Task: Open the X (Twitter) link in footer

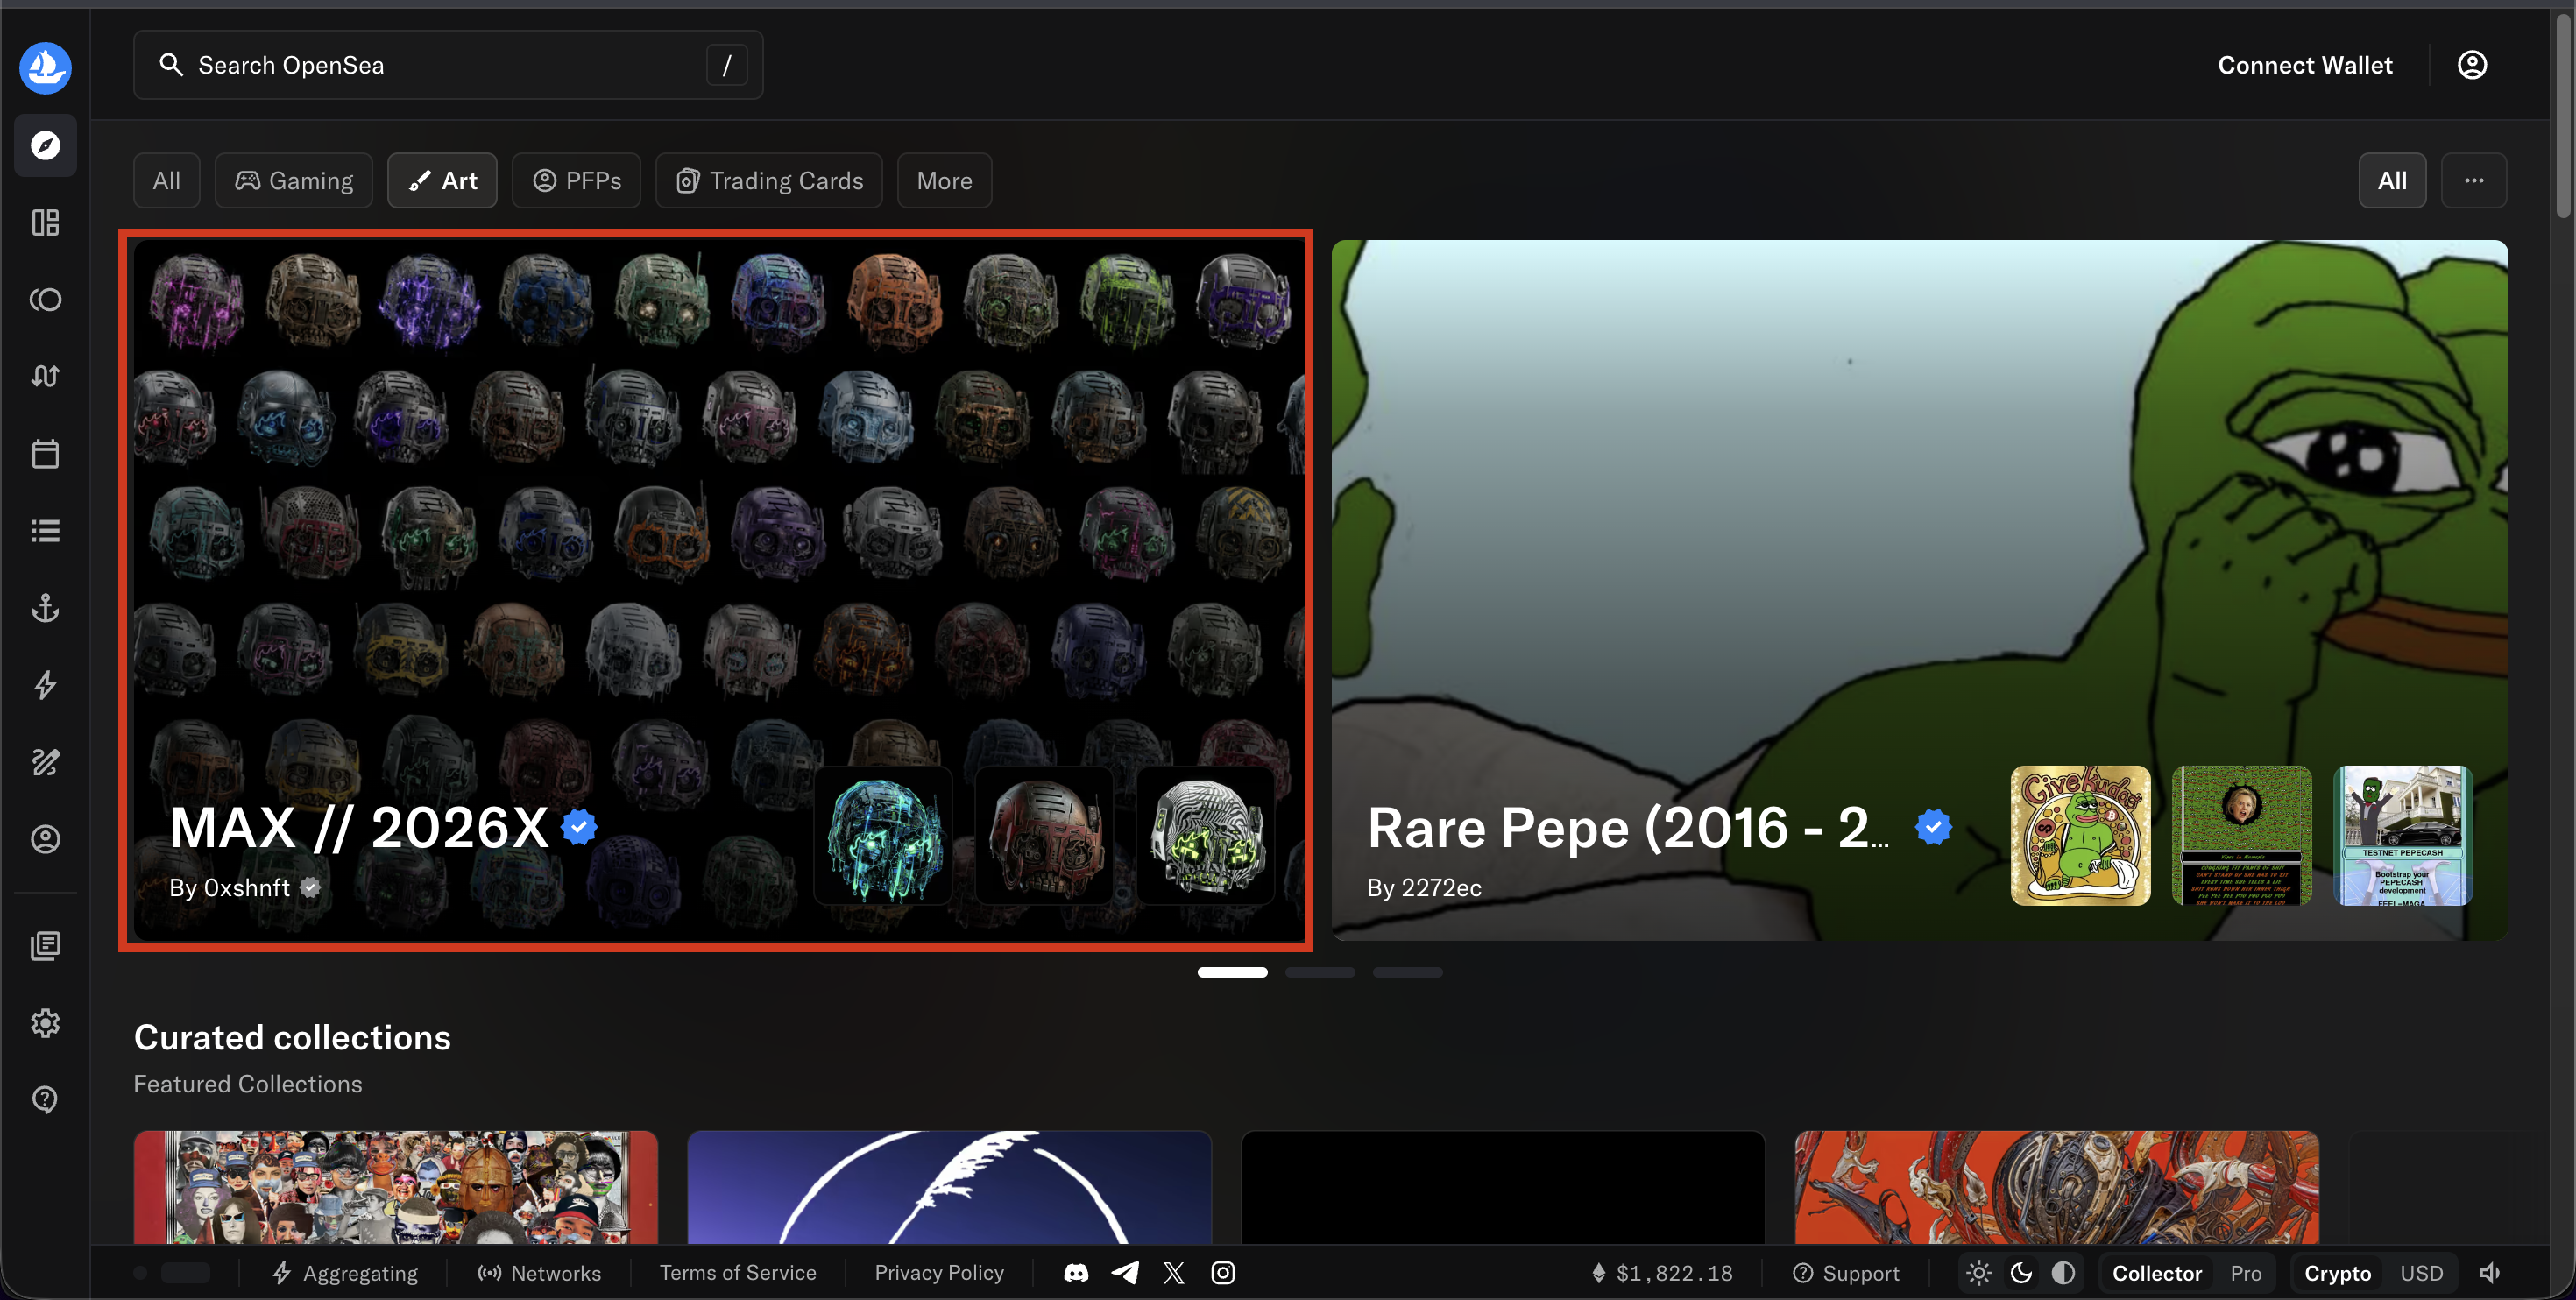Action: point(1174,1273)
